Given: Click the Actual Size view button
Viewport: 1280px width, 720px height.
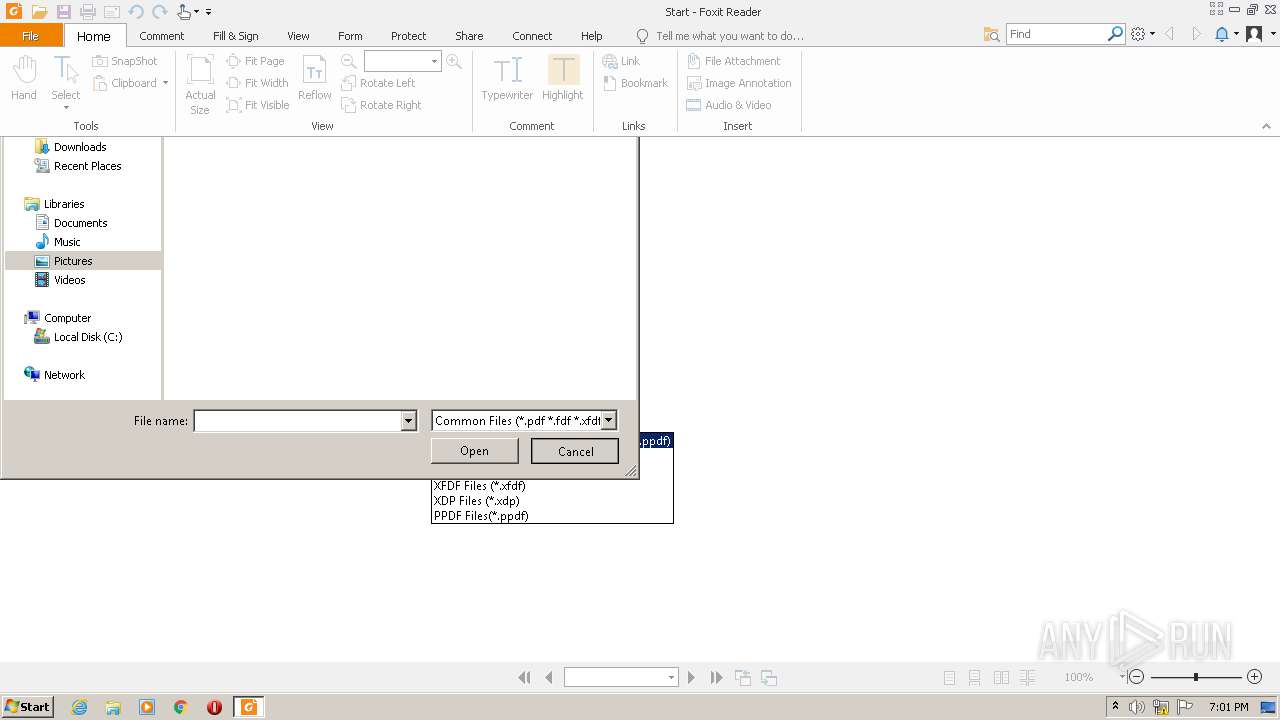Looking at the screenshot, I should click(200, 84).
